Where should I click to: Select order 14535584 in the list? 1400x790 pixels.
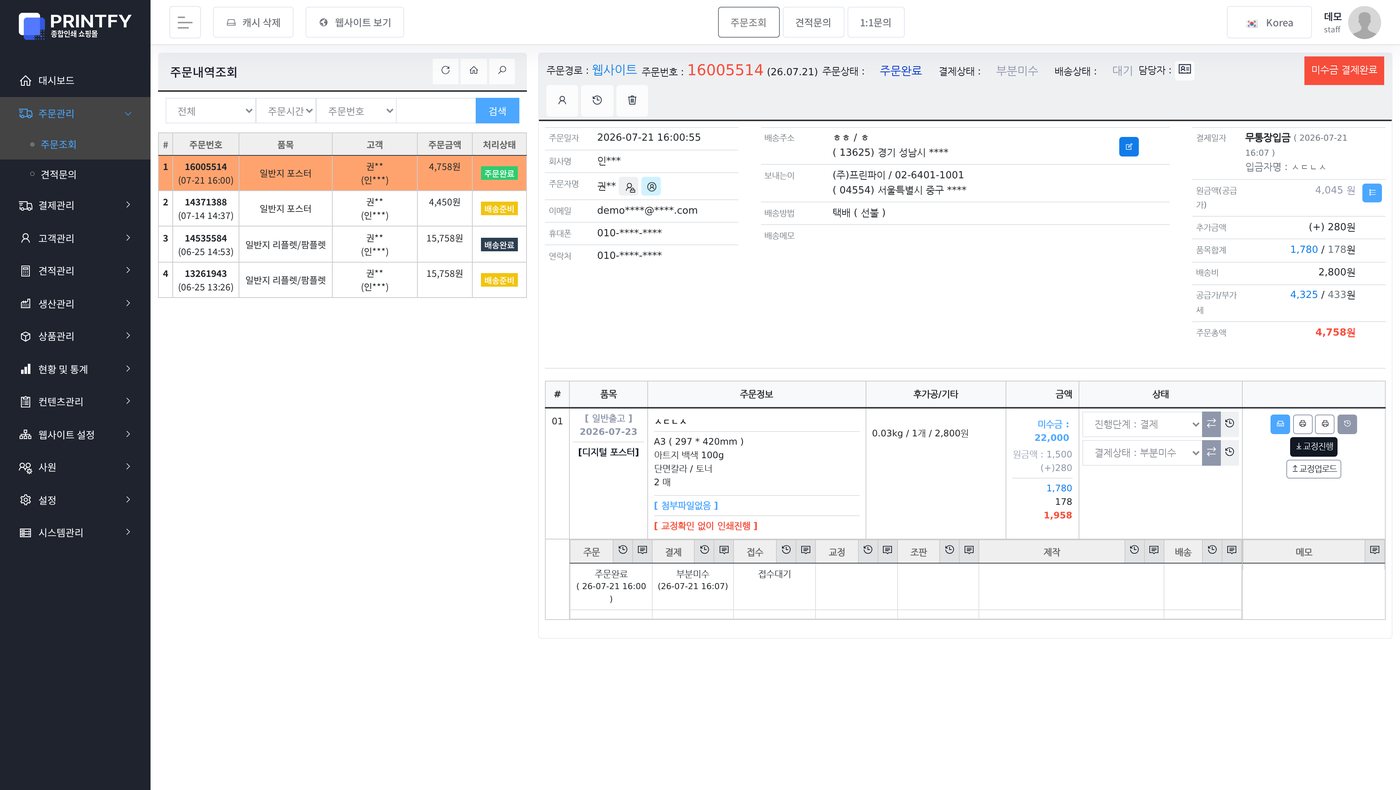click(x=342, y=245)
